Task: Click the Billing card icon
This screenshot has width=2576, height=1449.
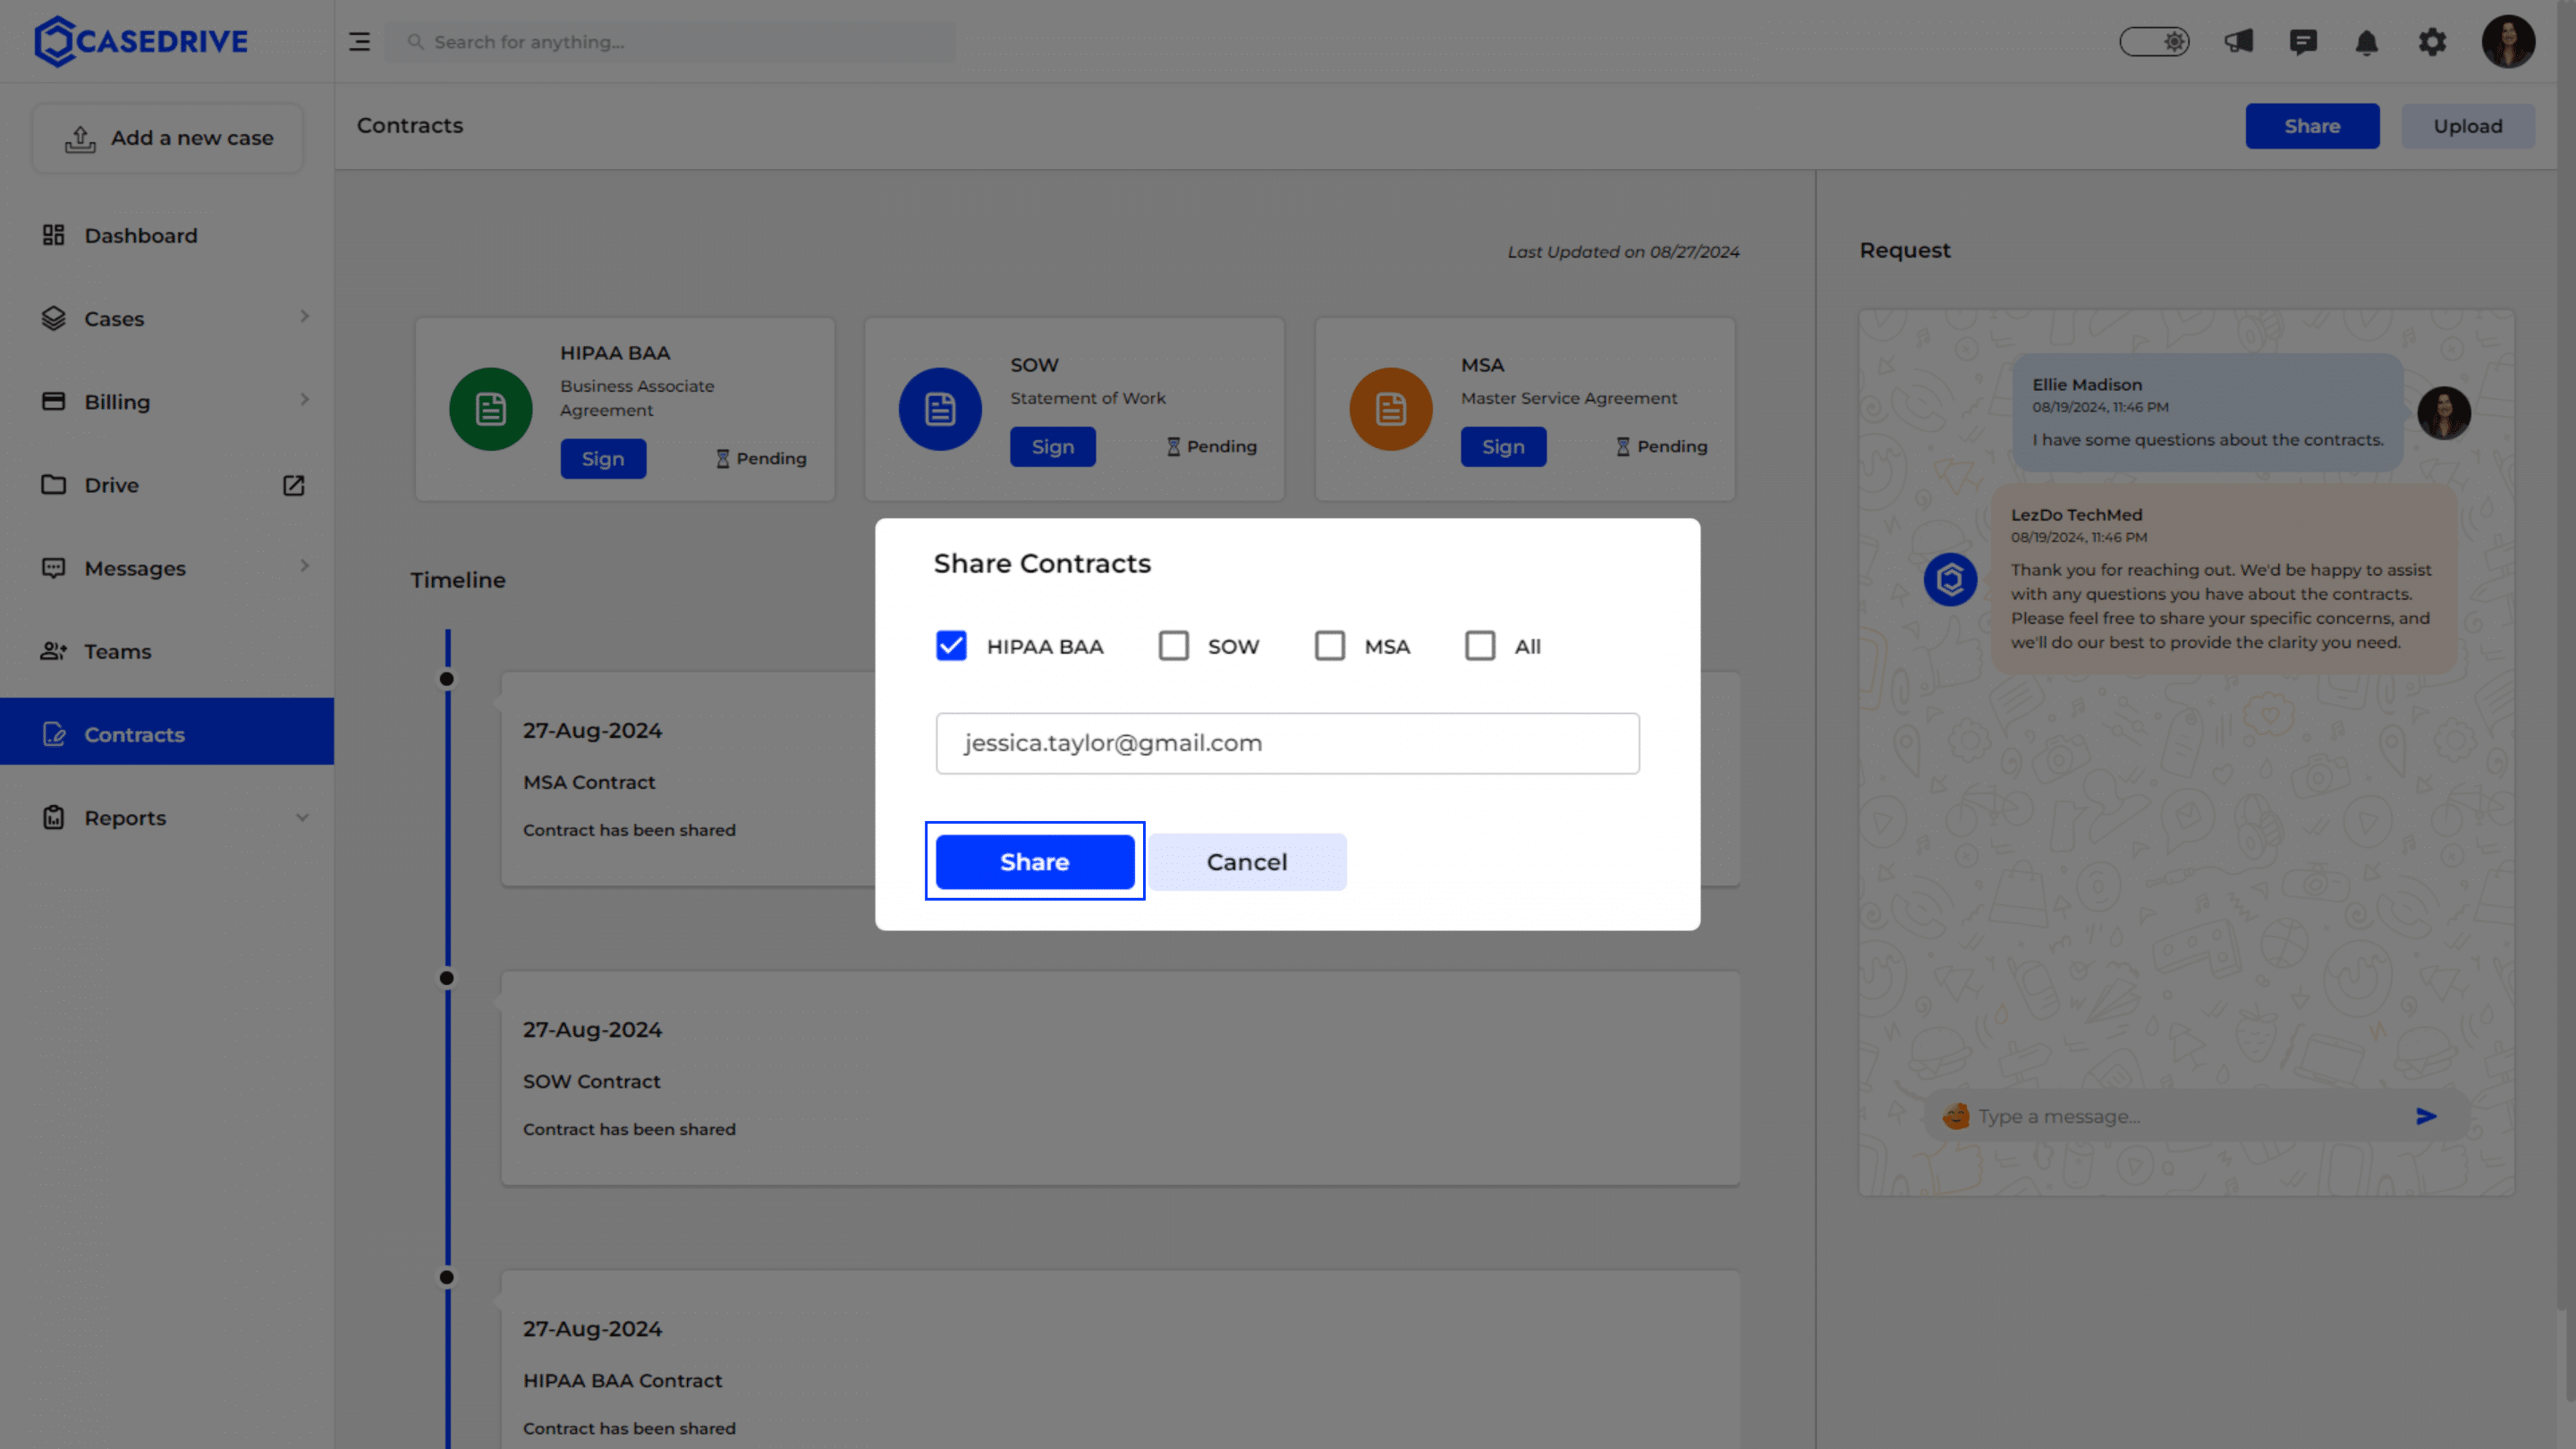Action: pyautogui.click(x=53, y=401)
